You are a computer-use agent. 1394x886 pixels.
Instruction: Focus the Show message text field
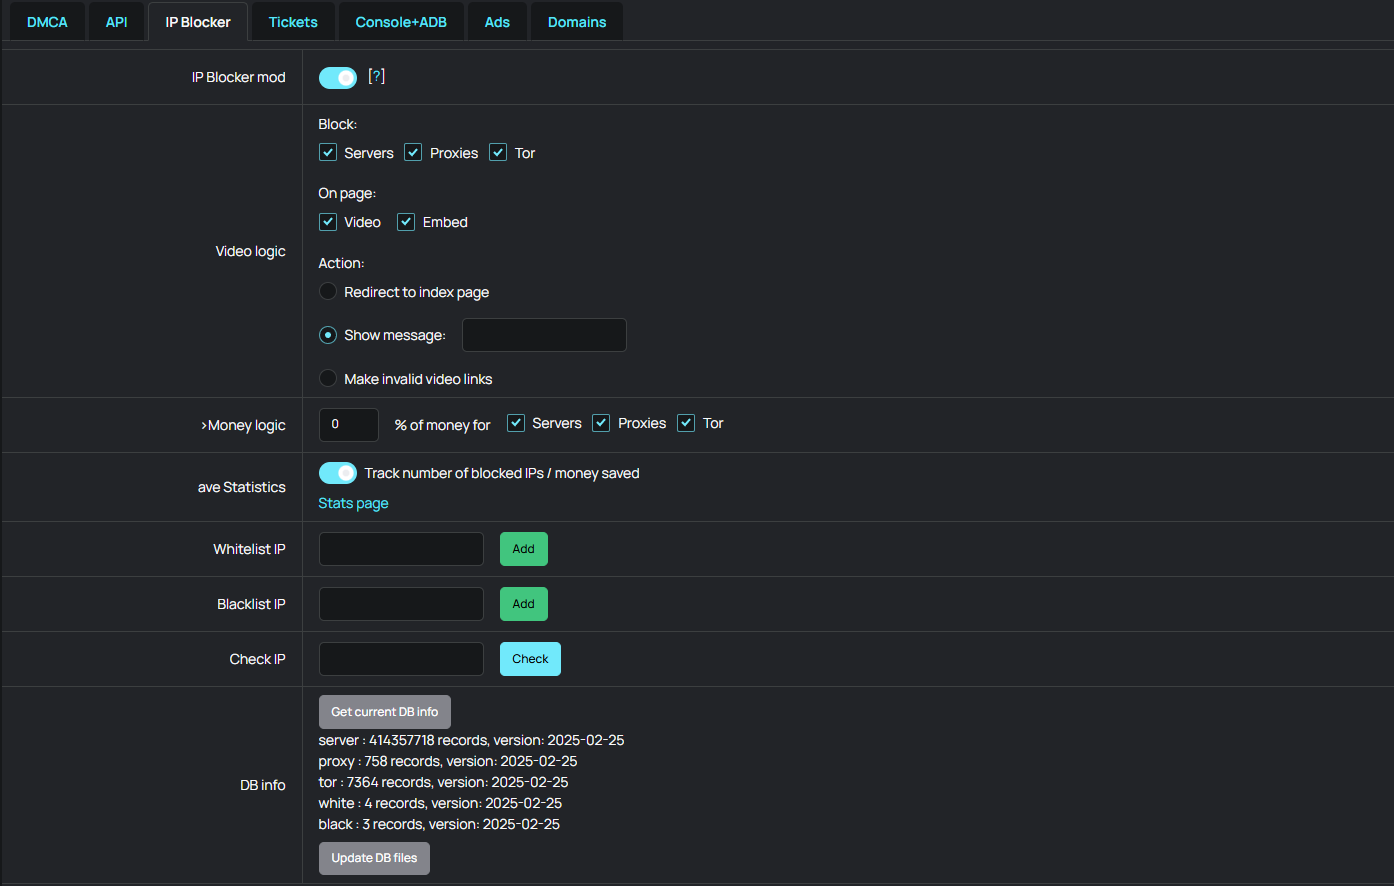point(544,335)
